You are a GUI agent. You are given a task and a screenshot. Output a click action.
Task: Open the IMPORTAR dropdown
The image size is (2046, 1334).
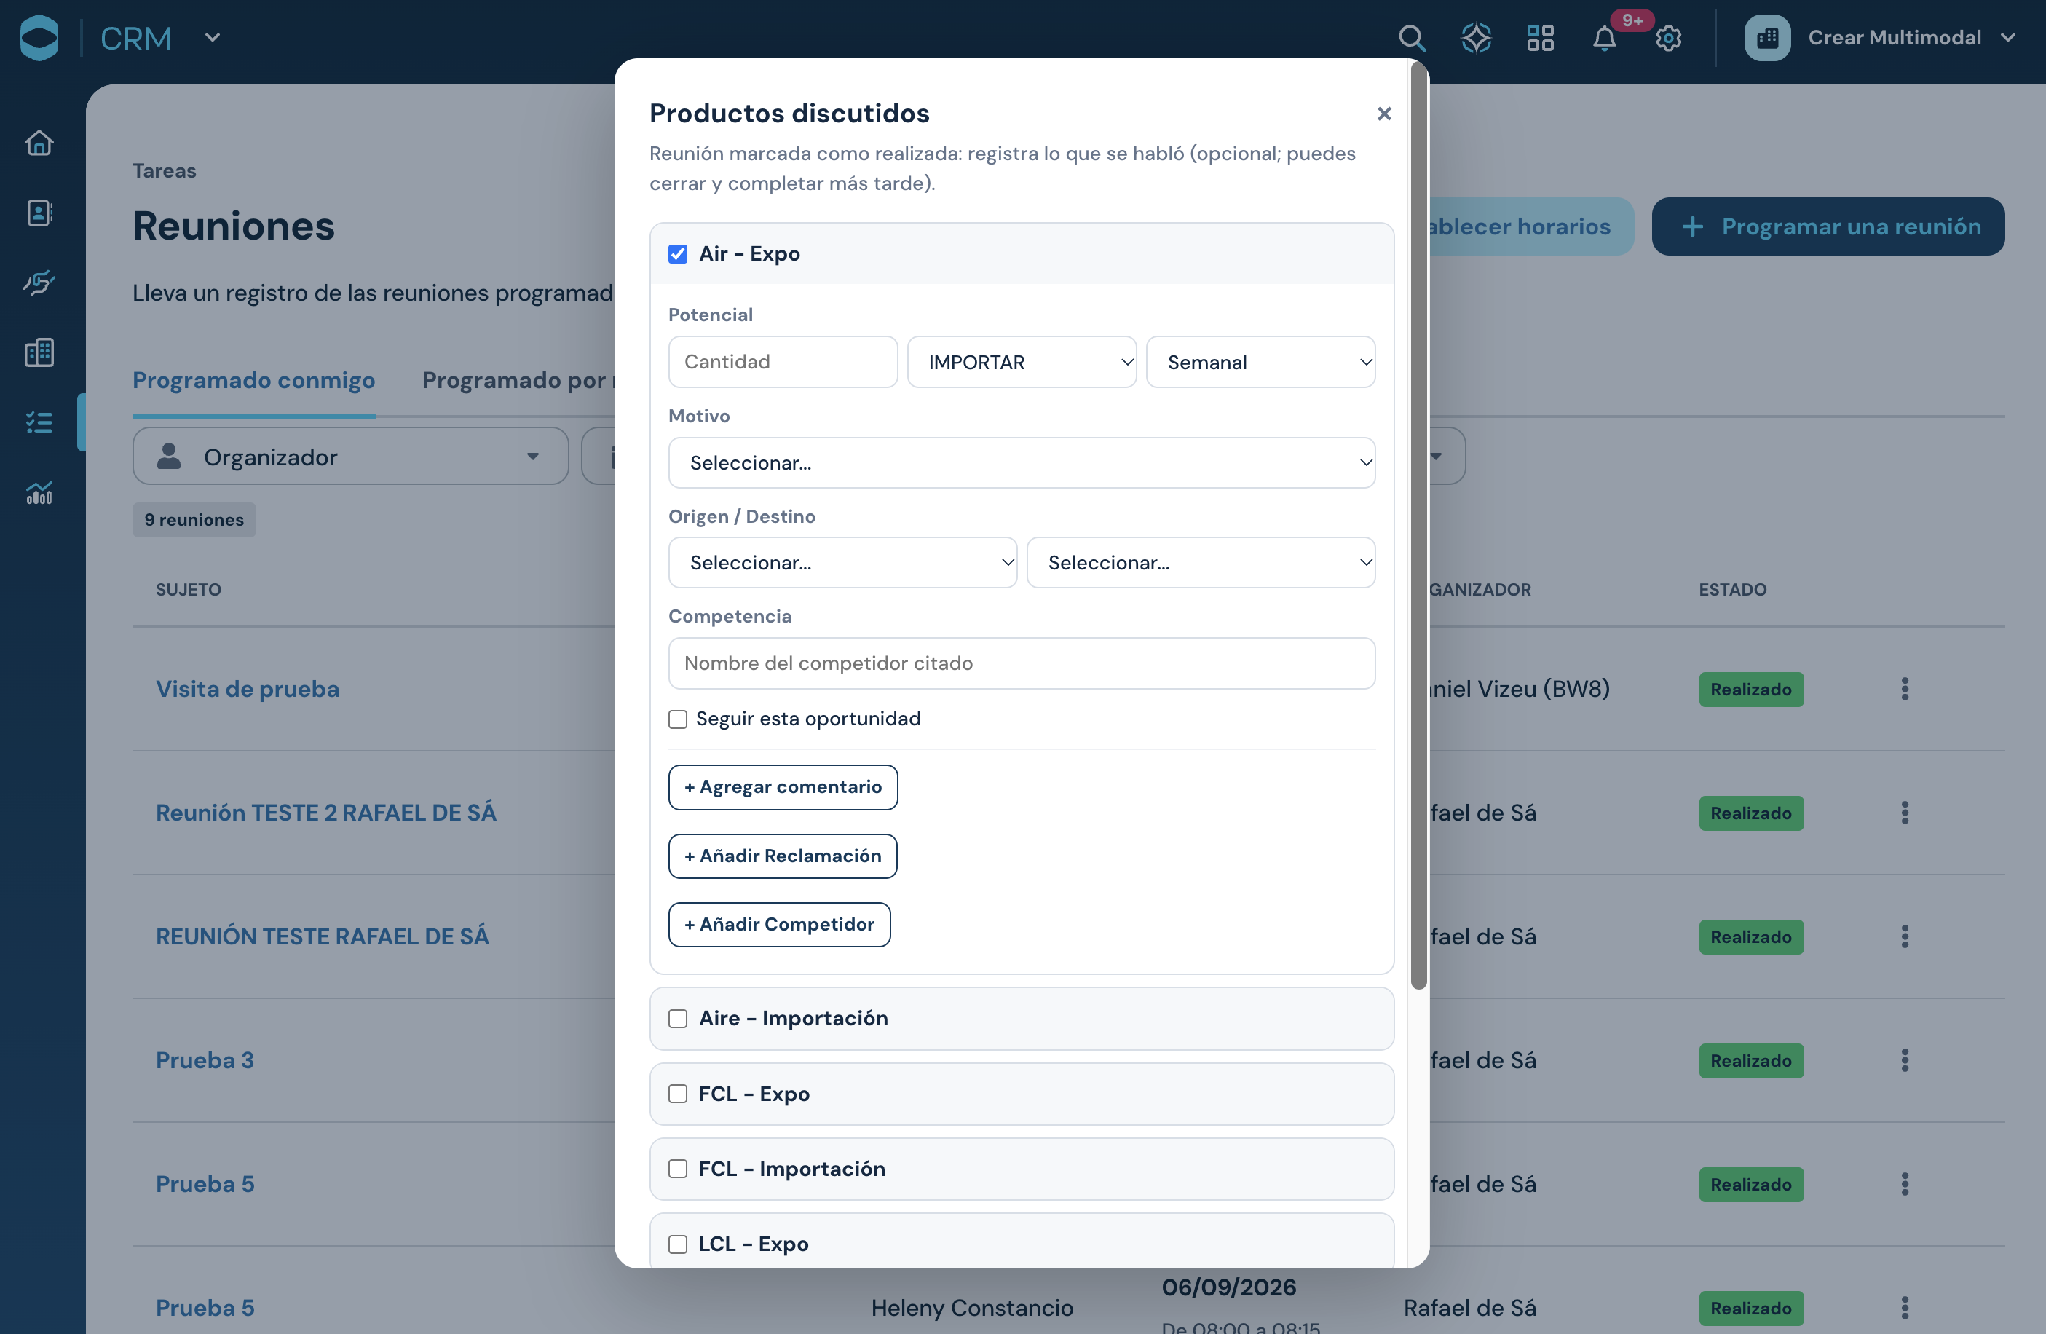(x=1021, y=362)
